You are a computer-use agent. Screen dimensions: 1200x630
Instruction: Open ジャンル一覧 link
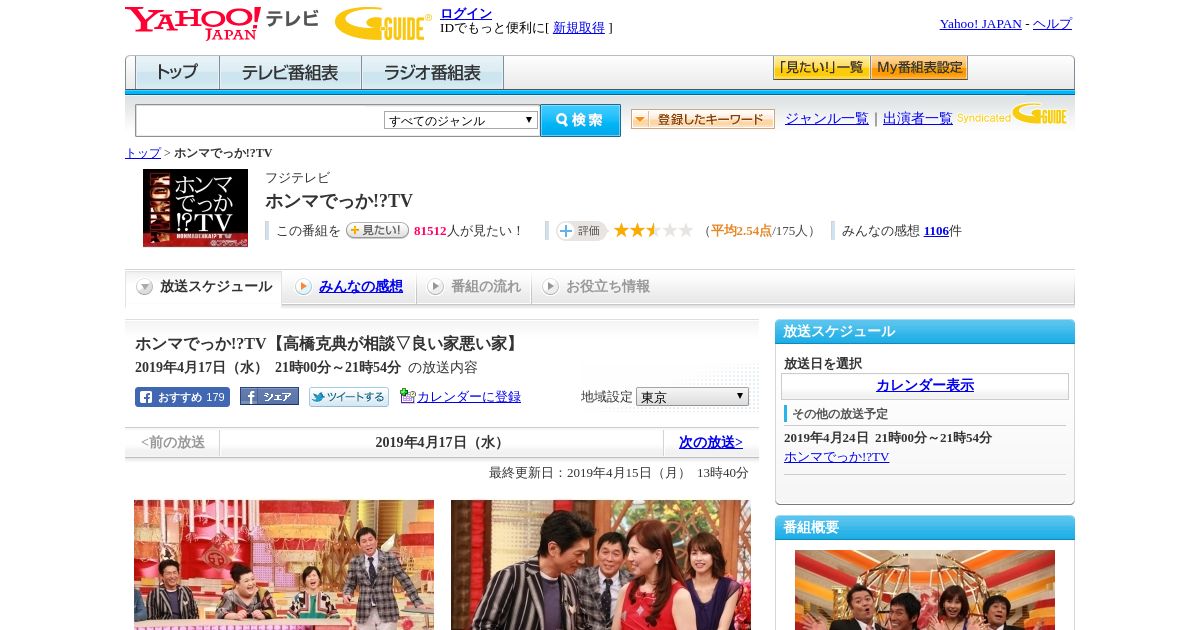pyautogui.click(x=827, y=119)
